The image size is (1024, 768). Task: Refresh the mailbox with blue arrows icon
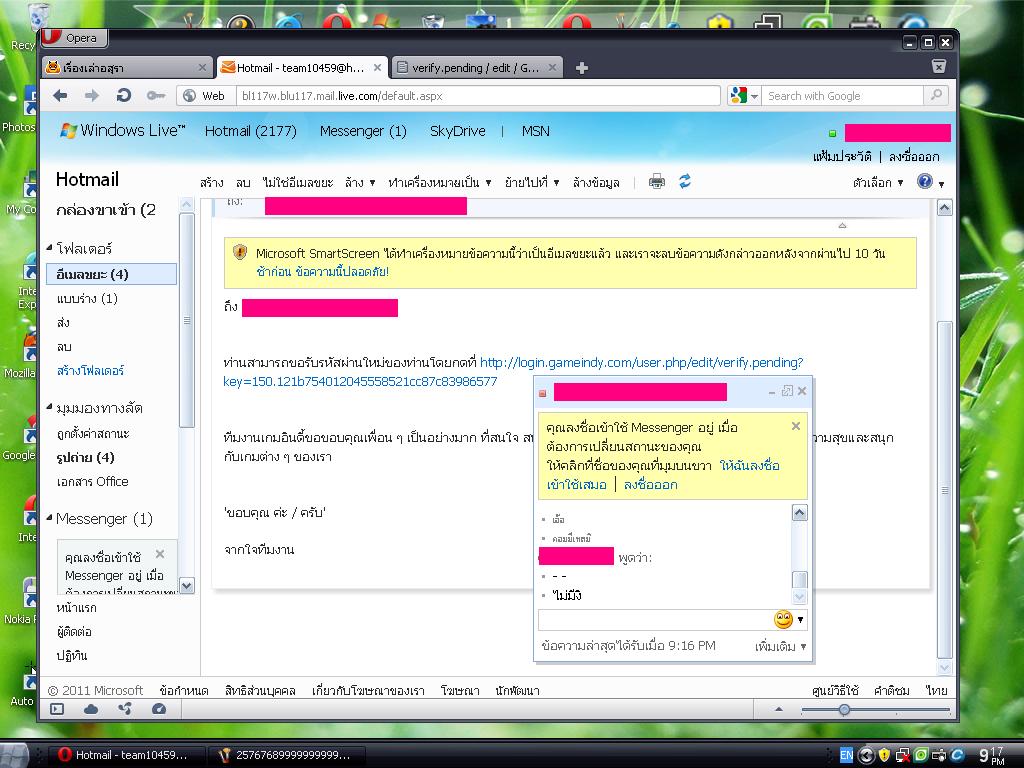click(684, 181)
